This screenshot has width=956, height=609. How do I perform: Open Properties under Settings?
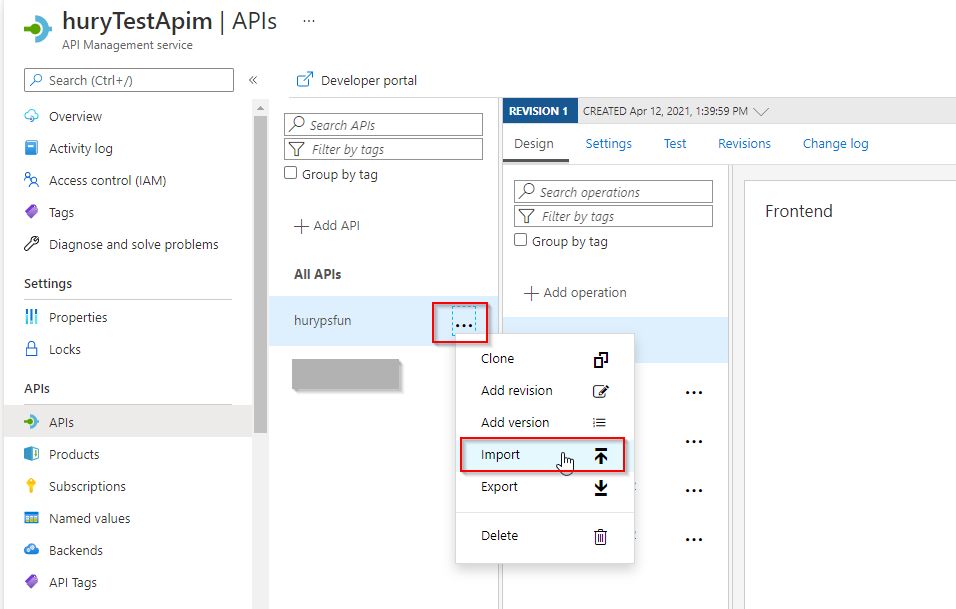point(77,318)
